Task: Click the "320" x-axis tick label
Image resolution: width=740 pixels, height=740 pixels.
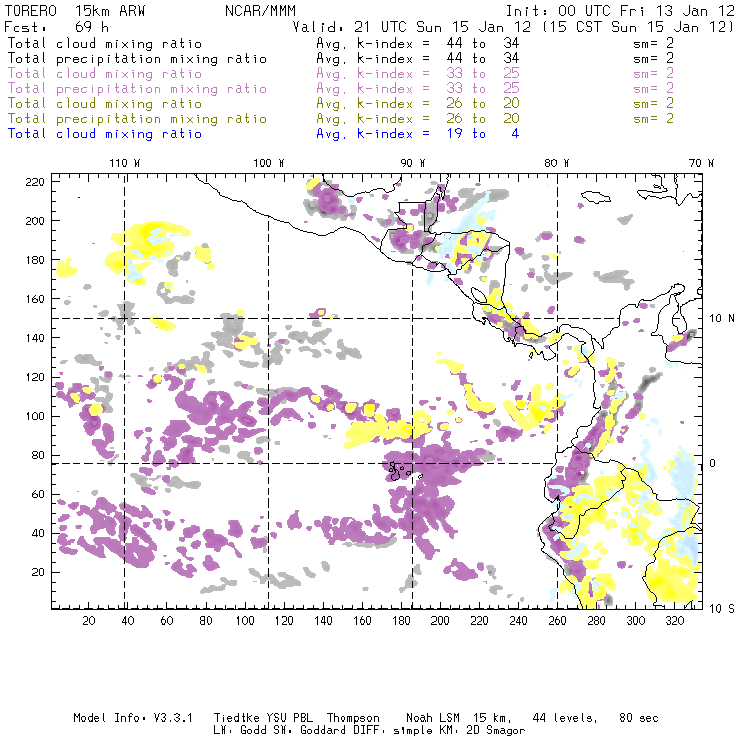Action: point(674,621)
